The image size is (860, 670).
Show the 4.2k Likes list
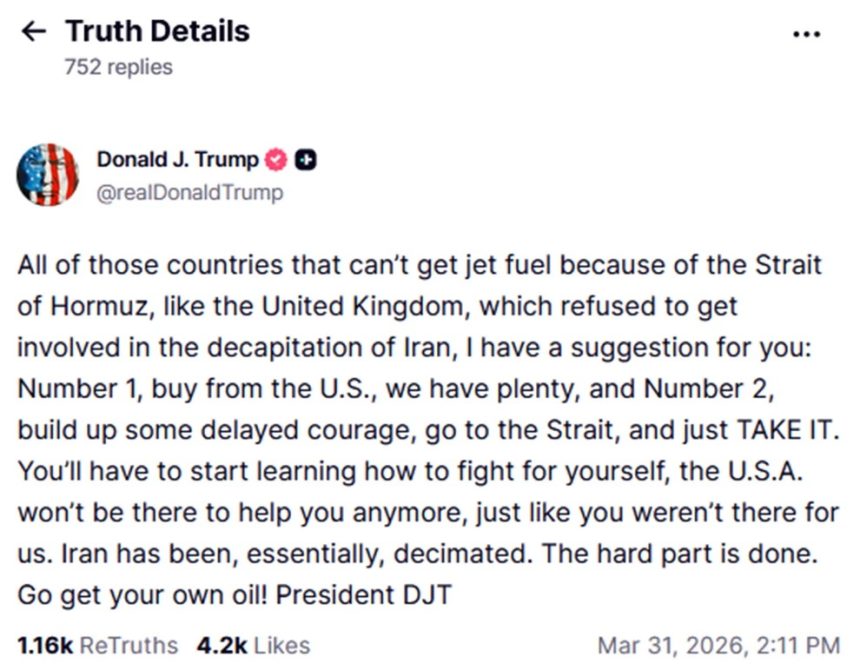pyautogui.click(x=253, y=645)
